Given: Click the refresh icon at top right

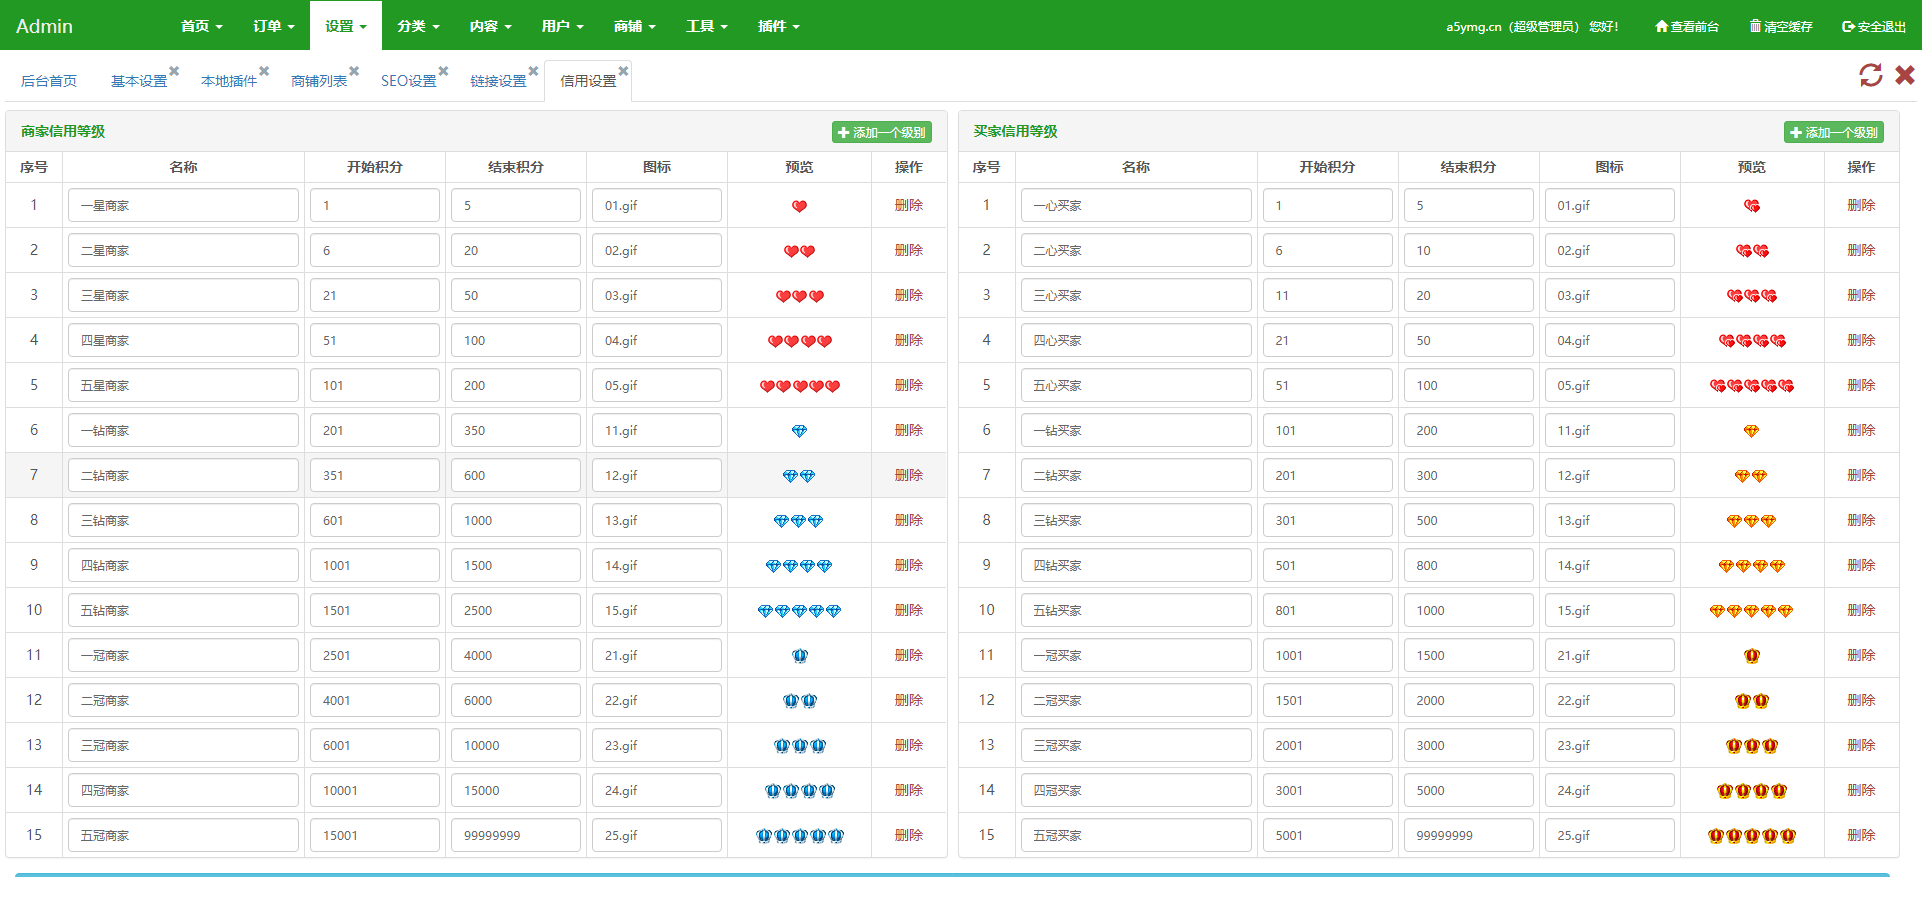Looking at the screenshot, I should (x=1870, y=75).
